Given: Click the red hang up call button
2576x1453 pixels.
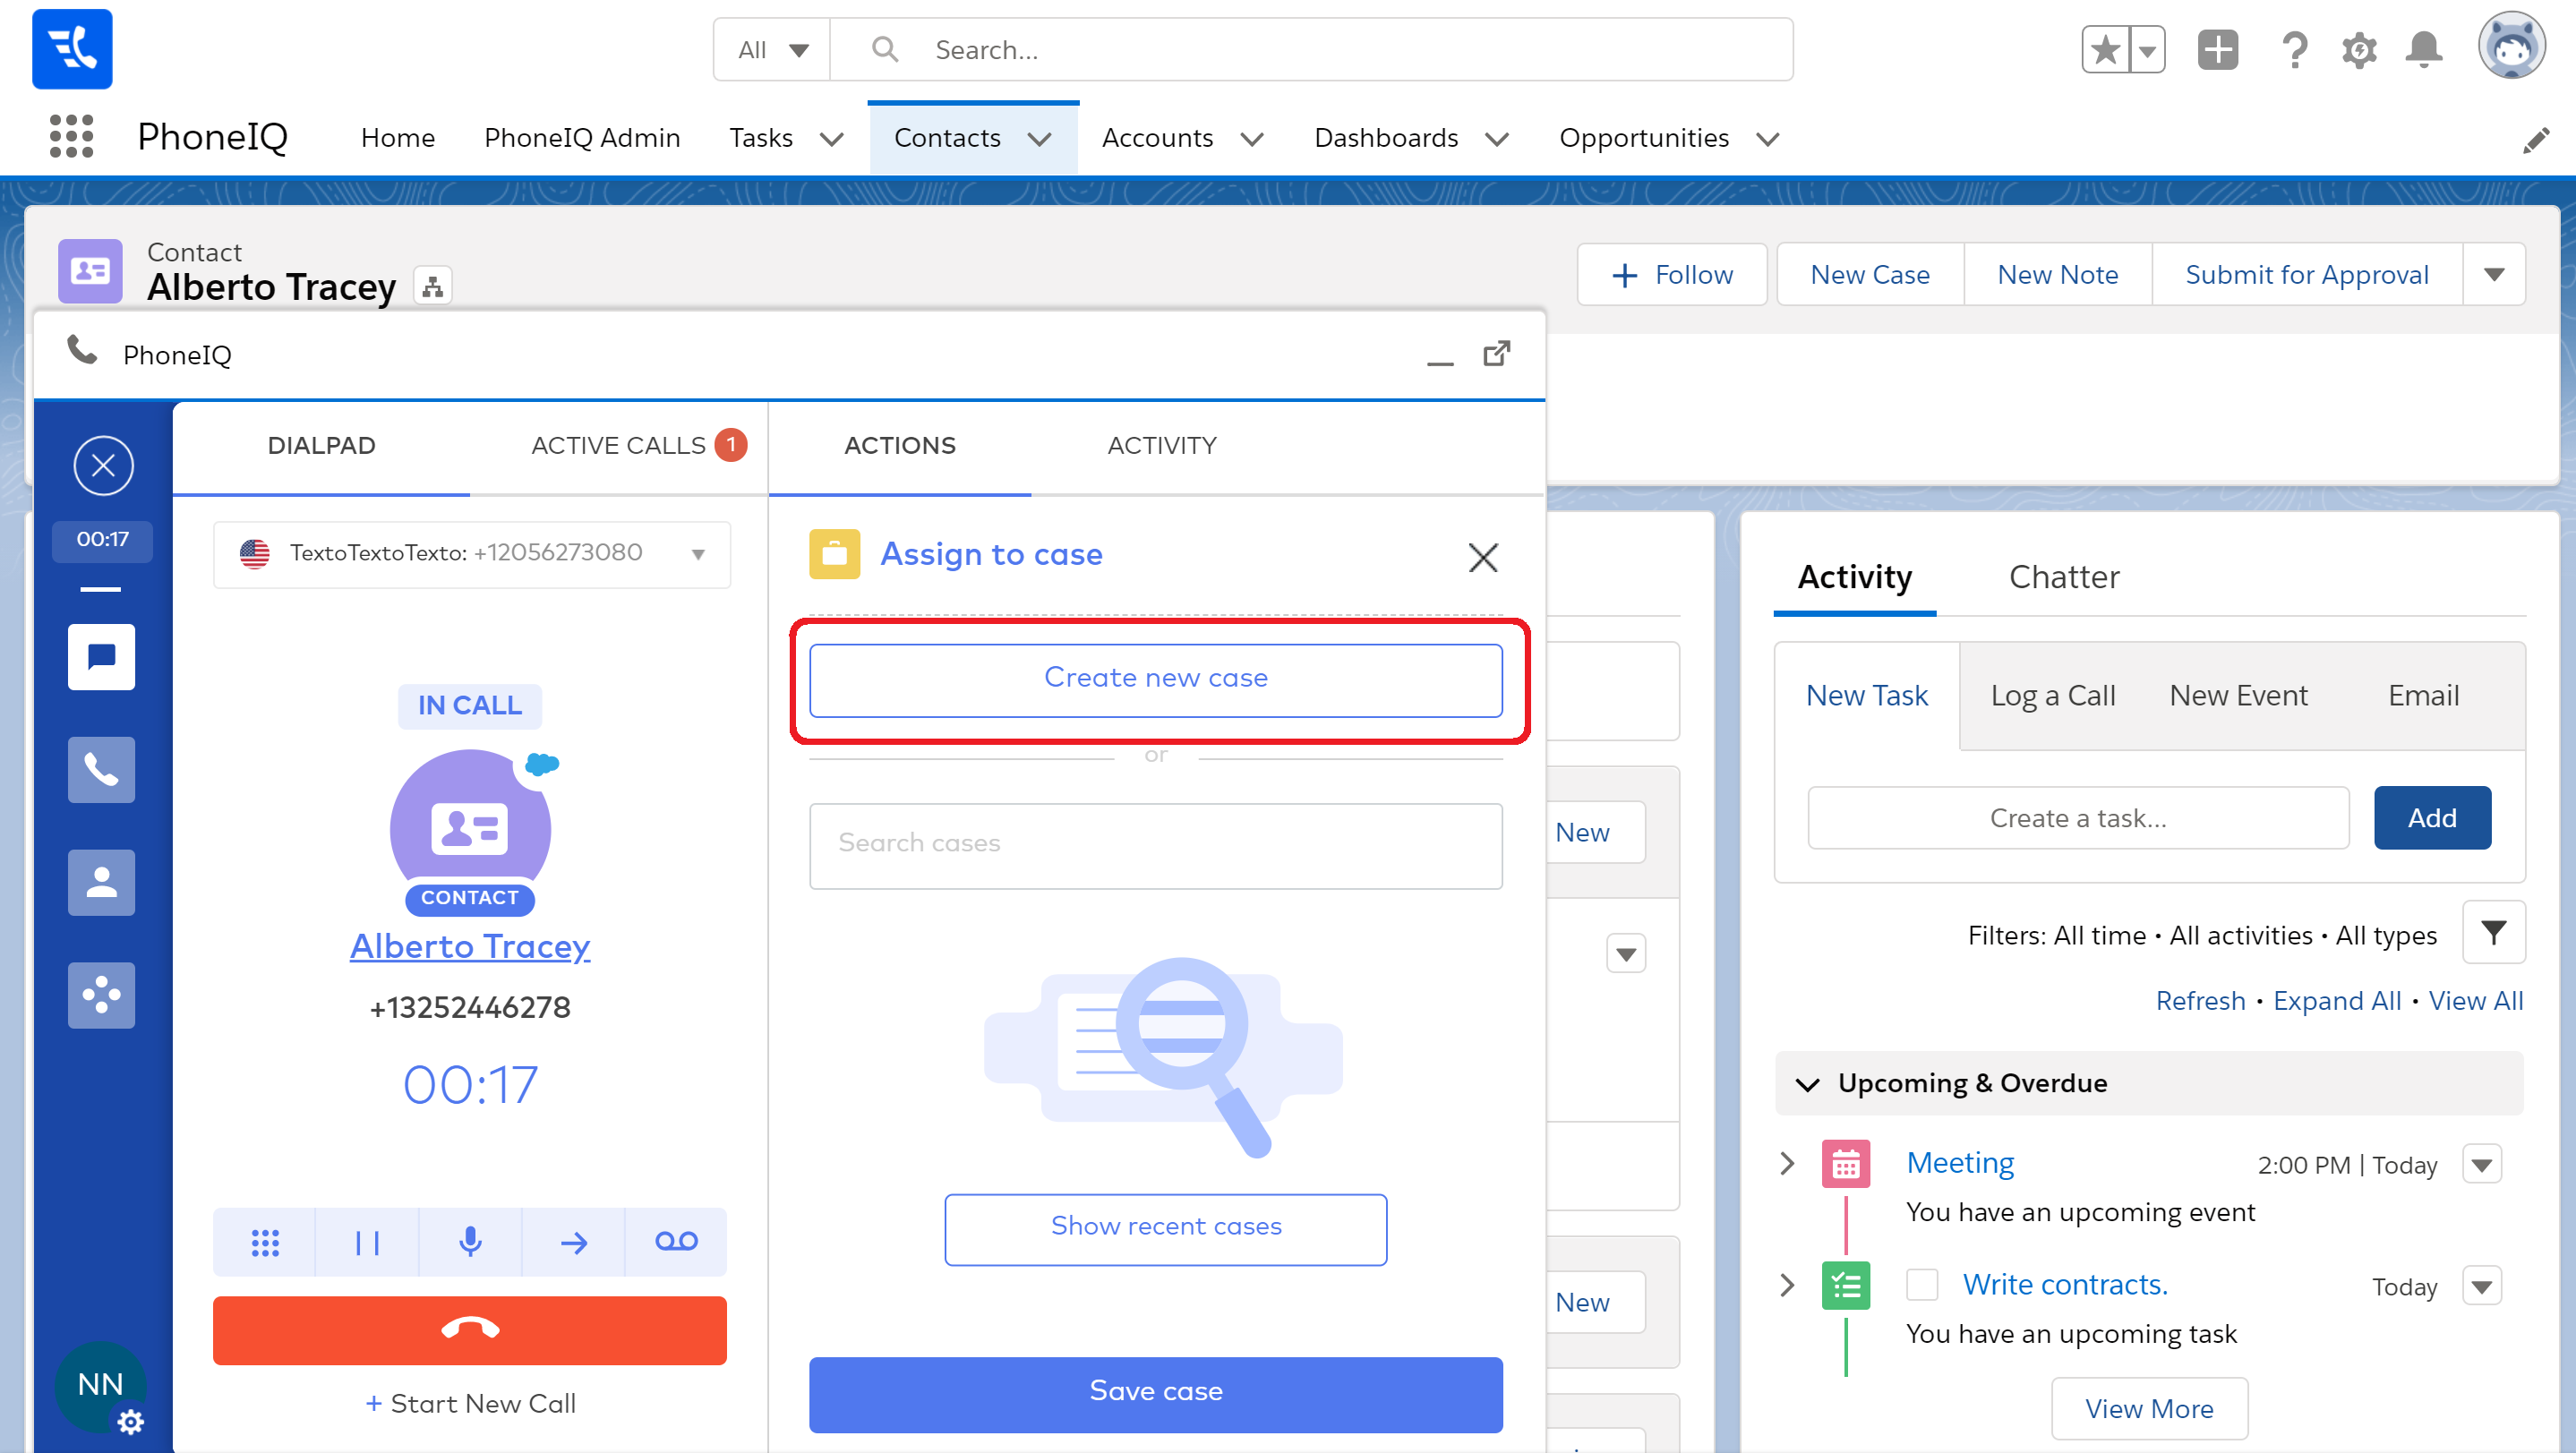Looking at the screenshot, I should point(469,1329).
